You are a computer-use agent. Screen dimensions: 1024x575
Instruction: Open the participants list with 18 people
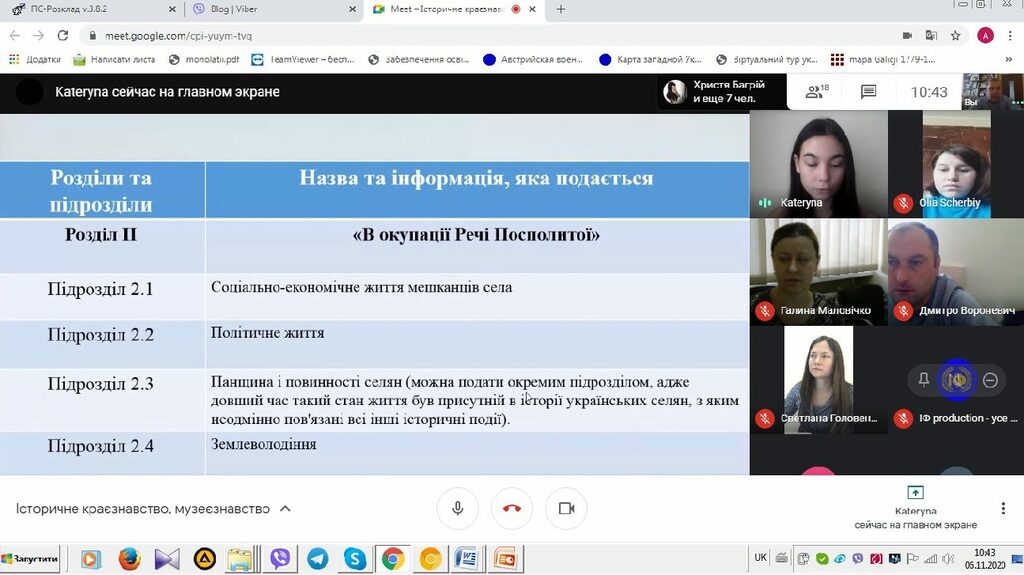(x=817, y=92)
